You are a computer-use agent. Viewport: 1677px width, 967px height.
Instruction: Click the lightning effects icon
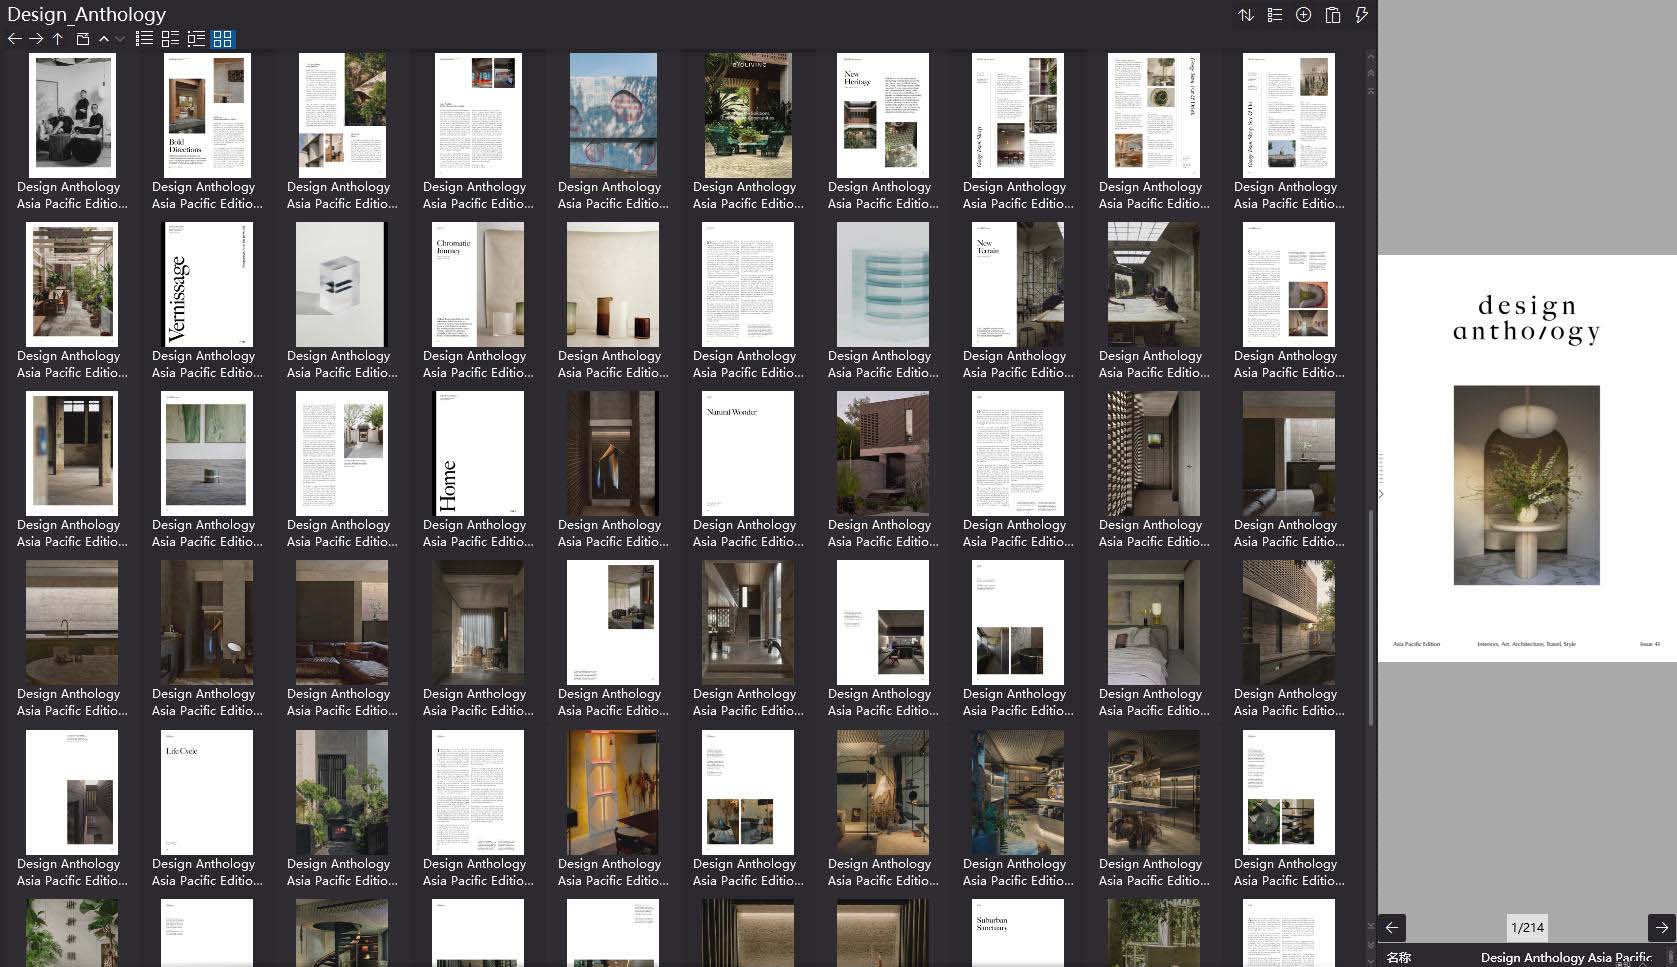pyautogui.click(x=1361, y=14)
